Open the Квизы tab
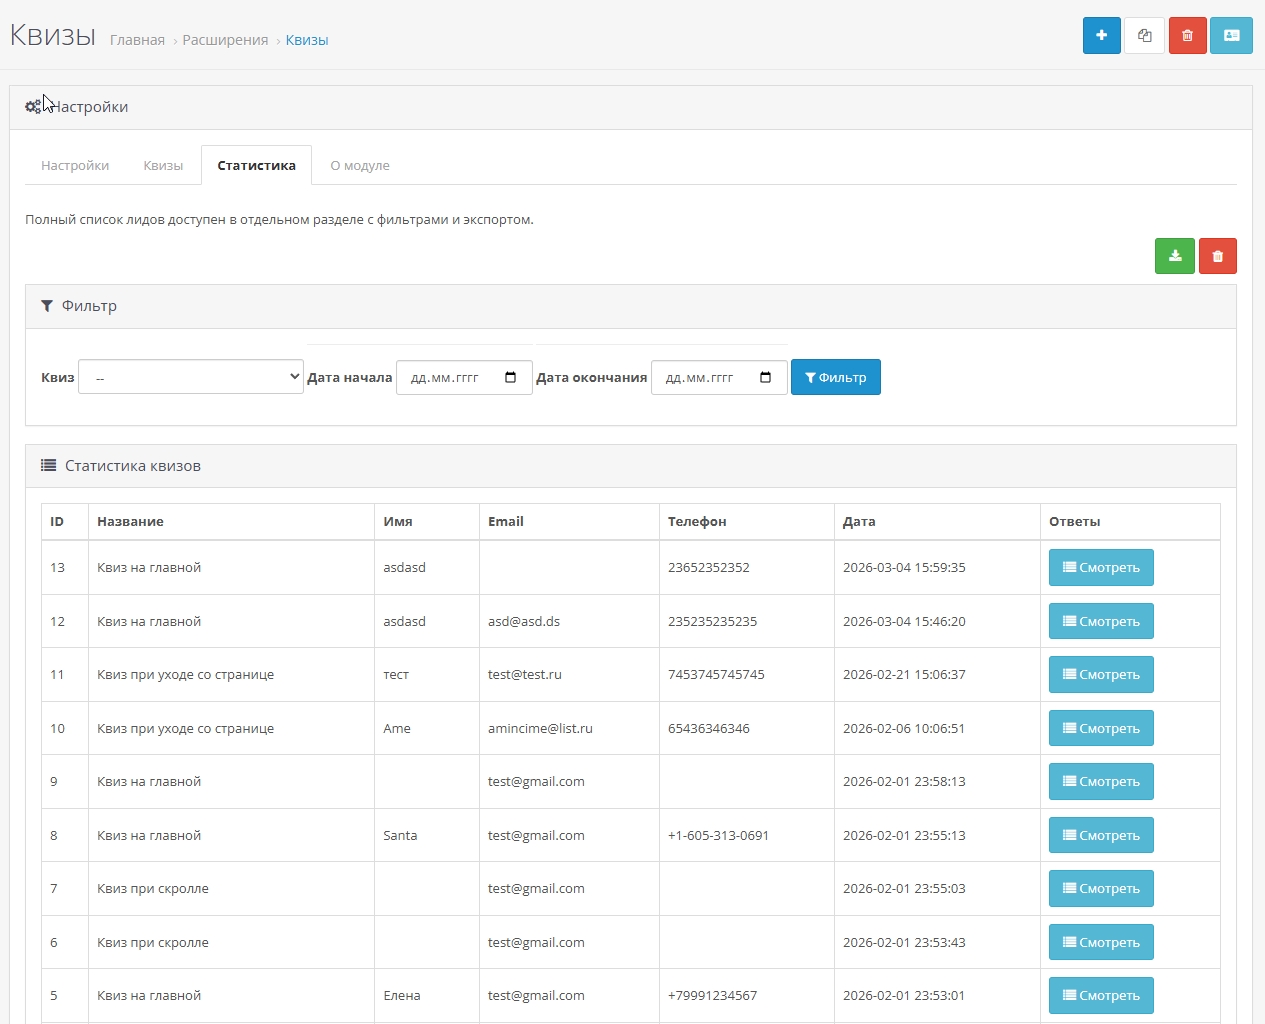This screenshot has width=1265, height=1024. click(x=163, y=166)
